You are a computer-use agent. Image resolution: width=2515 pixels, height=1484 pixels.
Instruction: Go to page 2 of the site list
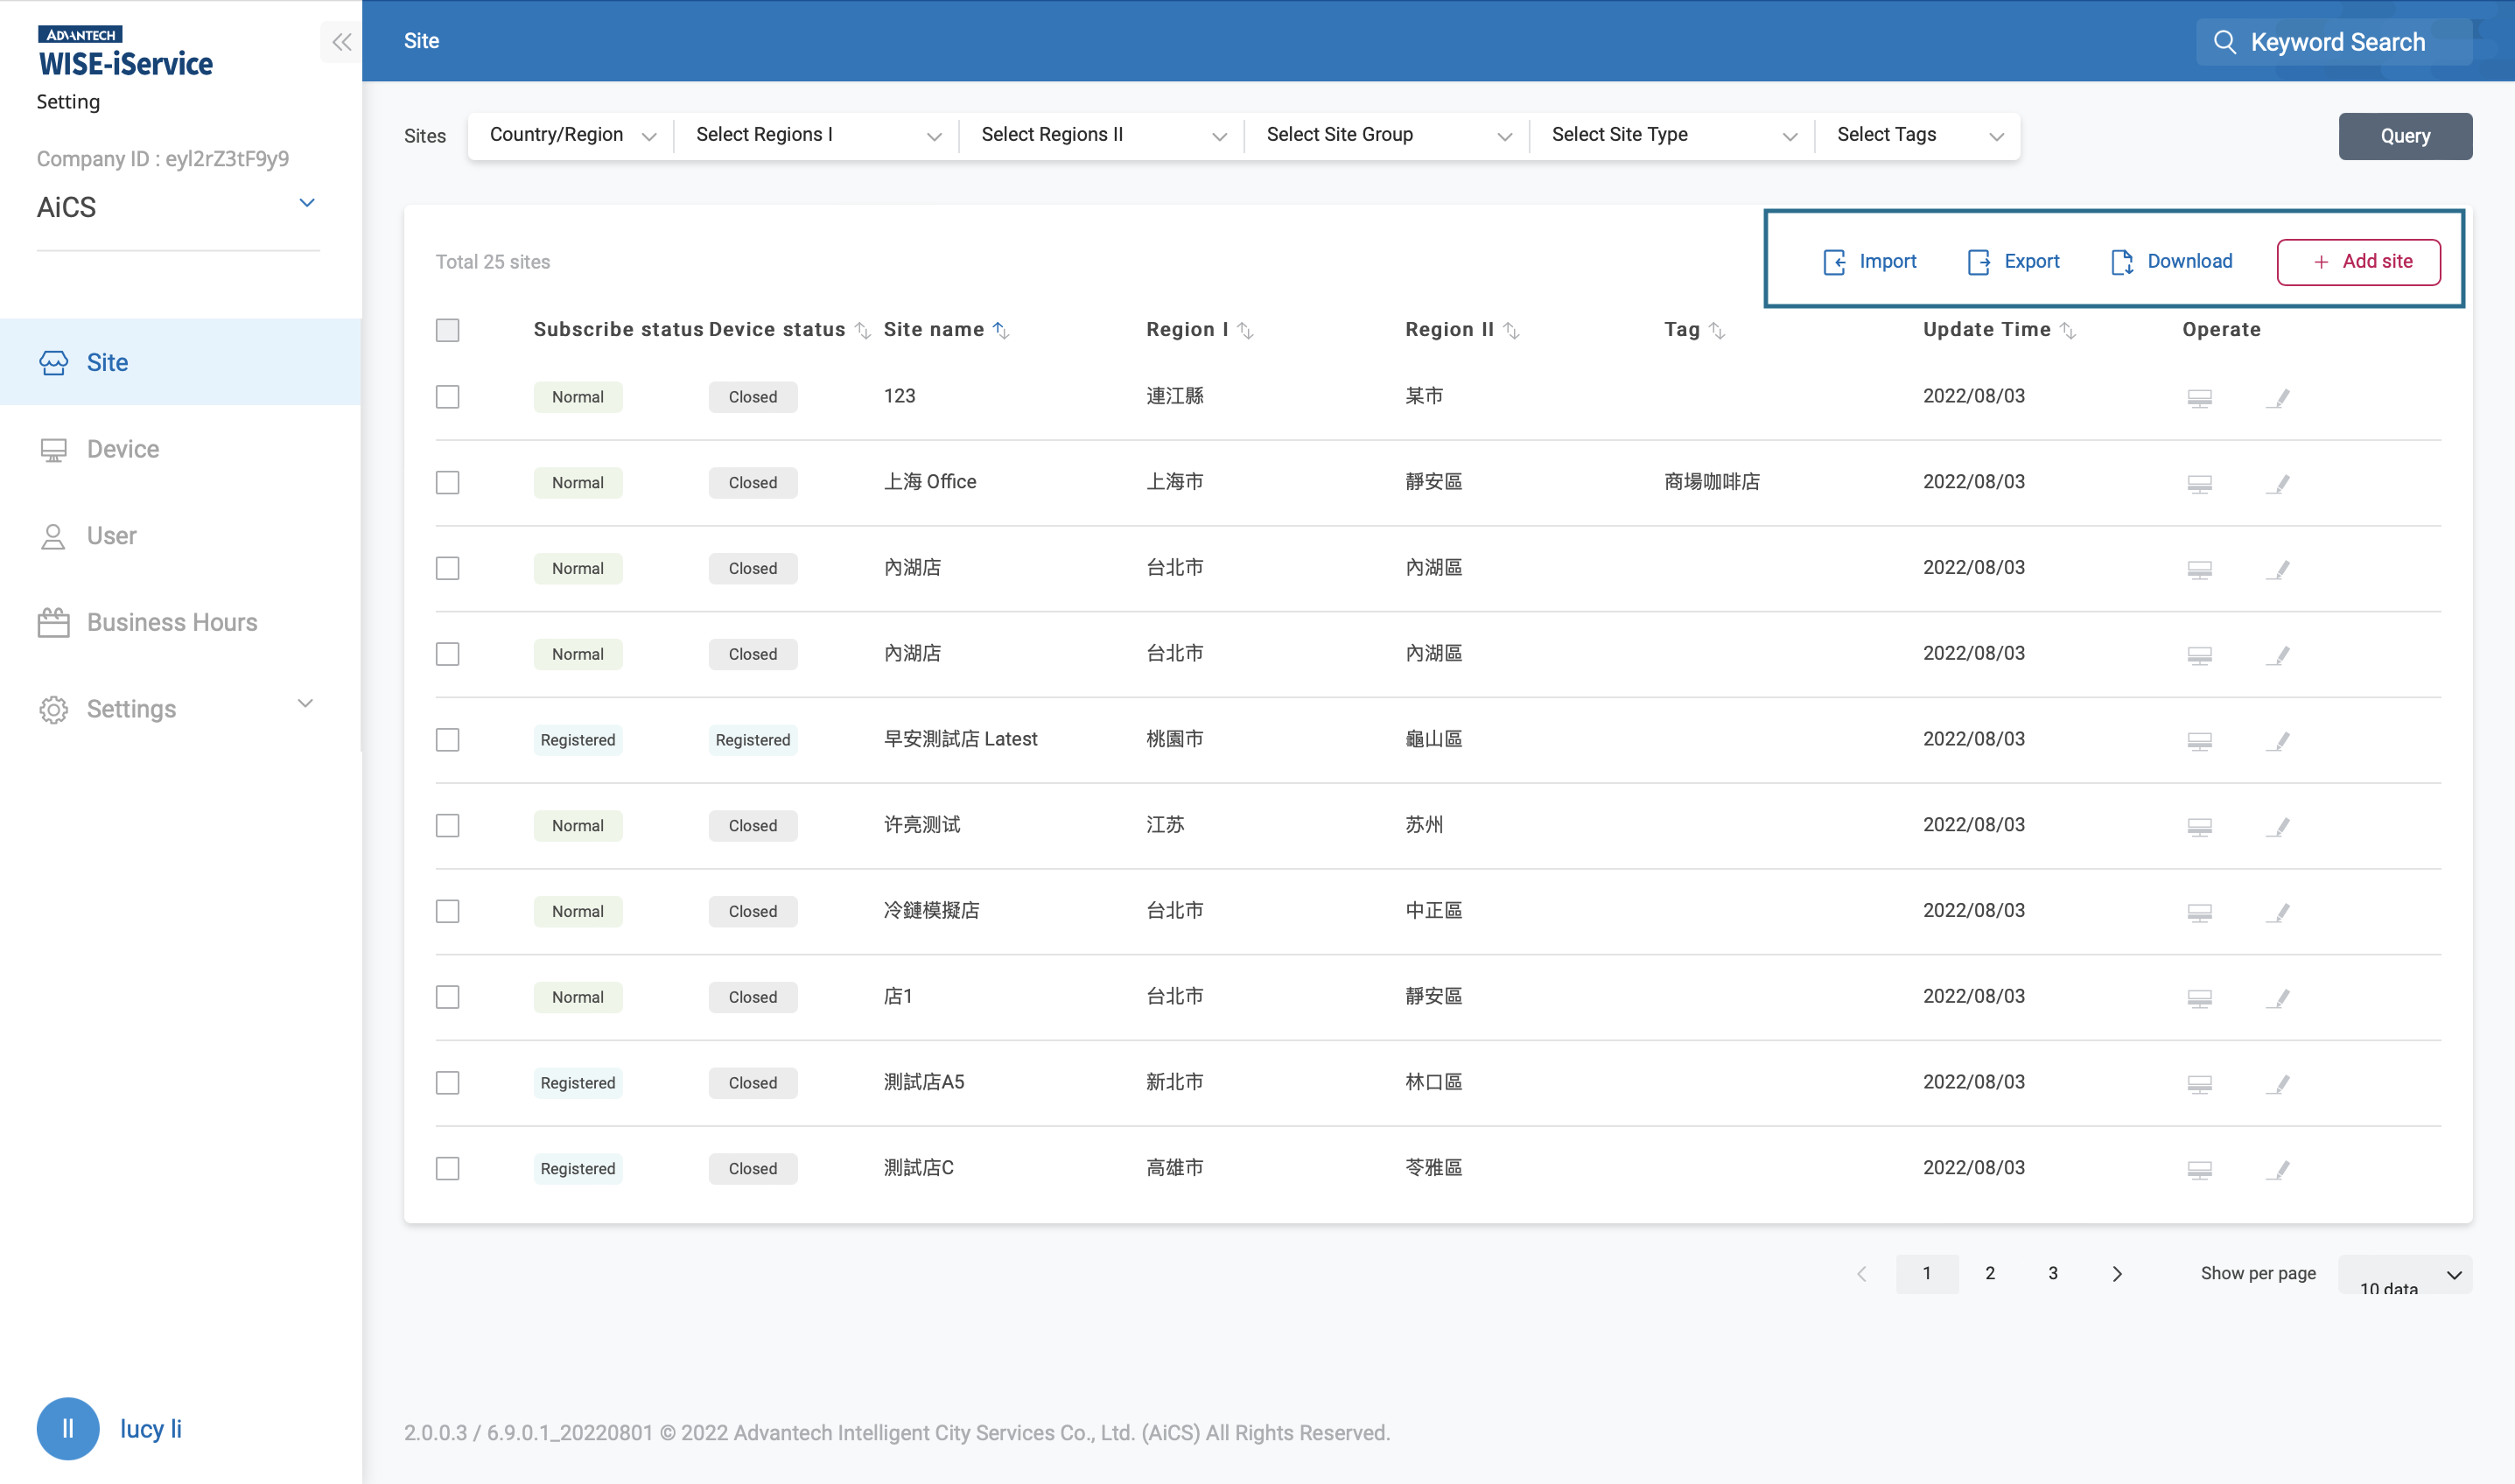(x=1990, y=1273)
